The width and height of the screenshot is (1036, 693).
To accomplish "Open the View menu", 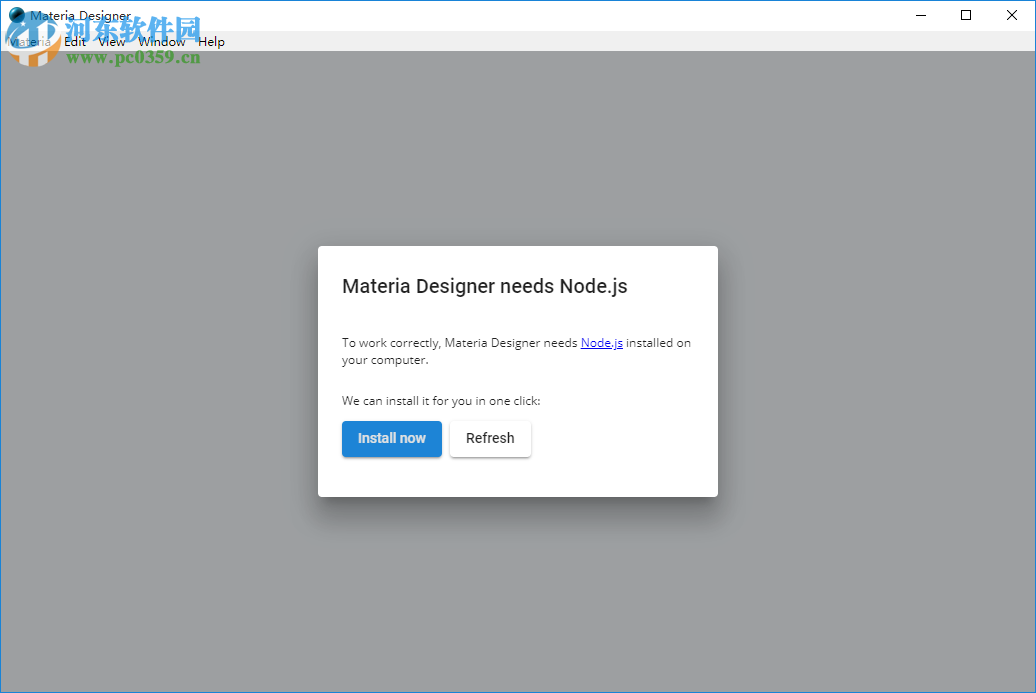I will pos(111,41).
